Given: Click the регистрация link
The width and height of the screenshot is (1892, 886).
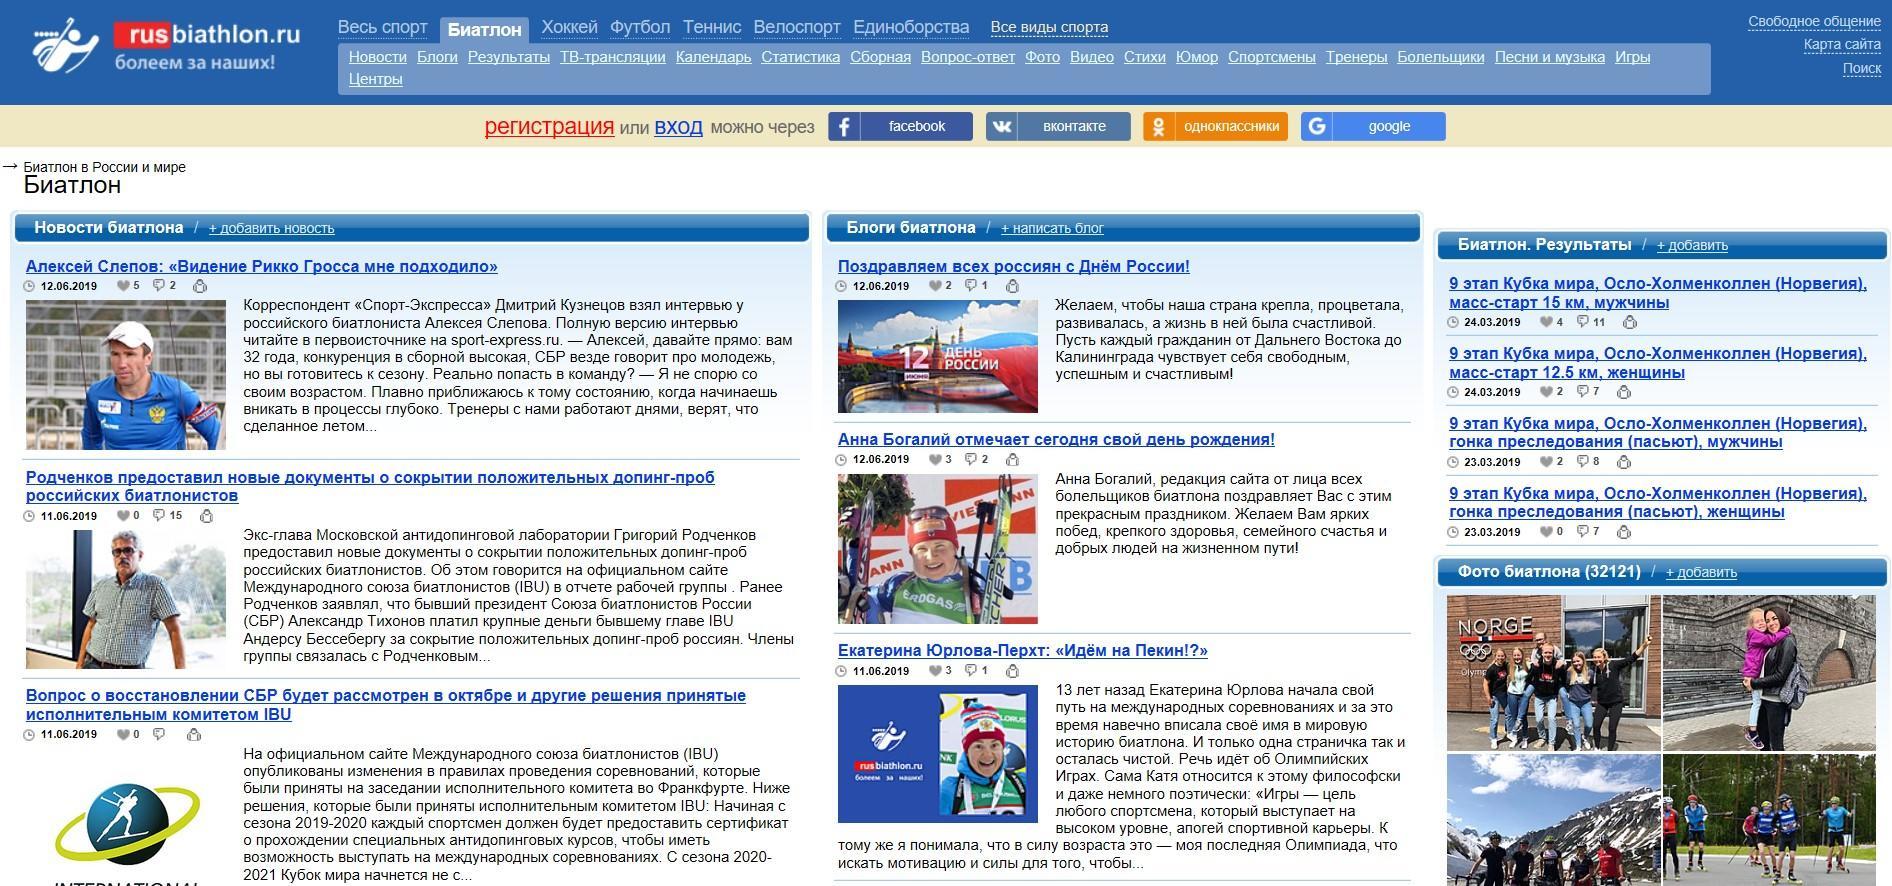Looking at the screenshot, I should [549, 126].
